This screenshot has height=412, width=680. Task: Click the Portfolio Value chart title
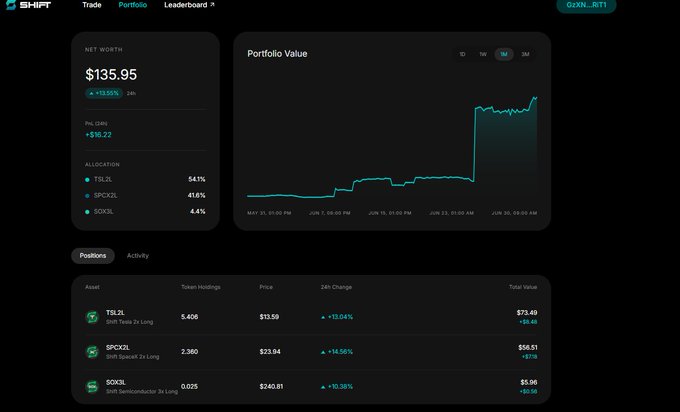pyautogui.click(x=277, y=54)
